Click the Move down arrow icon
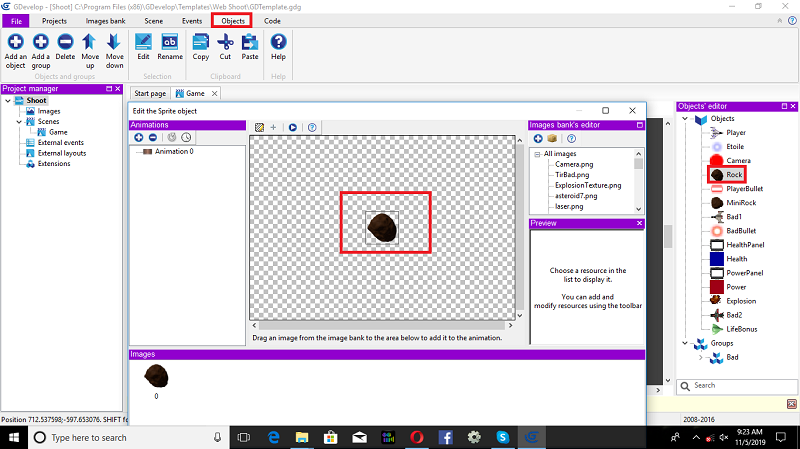This screenshot has width=800, height=449. point(114,41)
